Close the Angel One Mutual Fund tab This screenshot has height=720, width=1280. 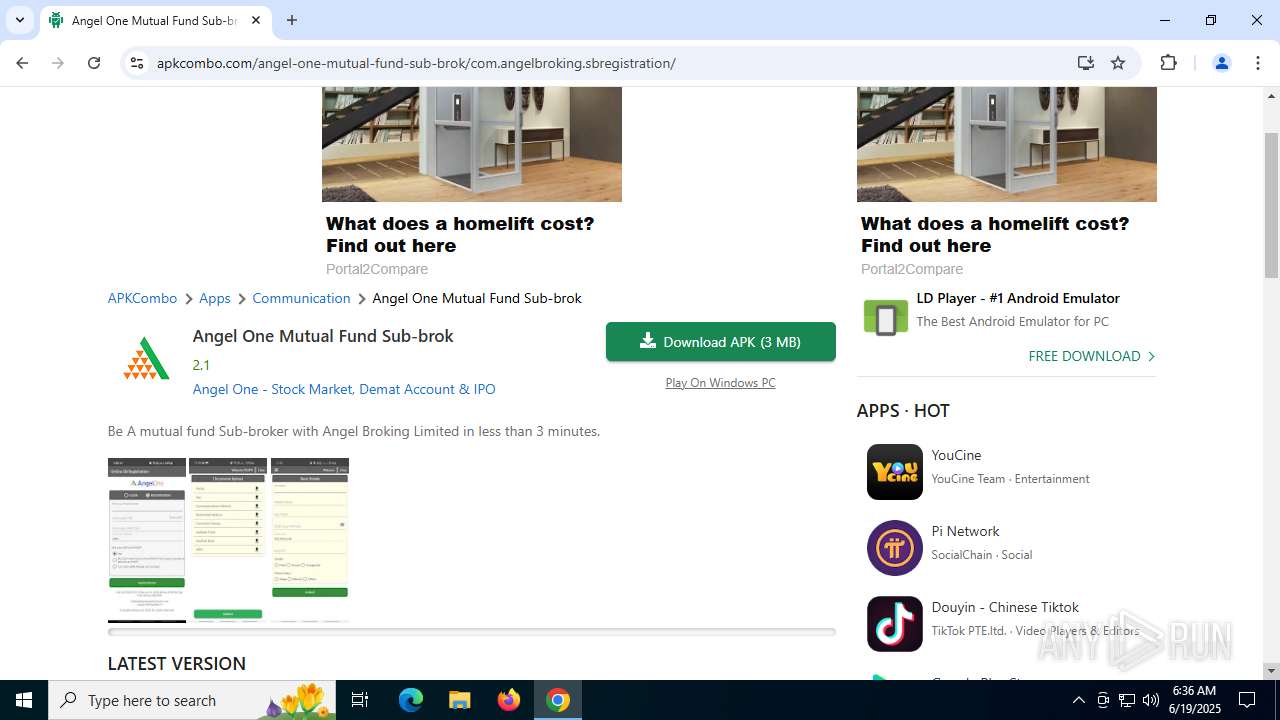click(256, 20)
